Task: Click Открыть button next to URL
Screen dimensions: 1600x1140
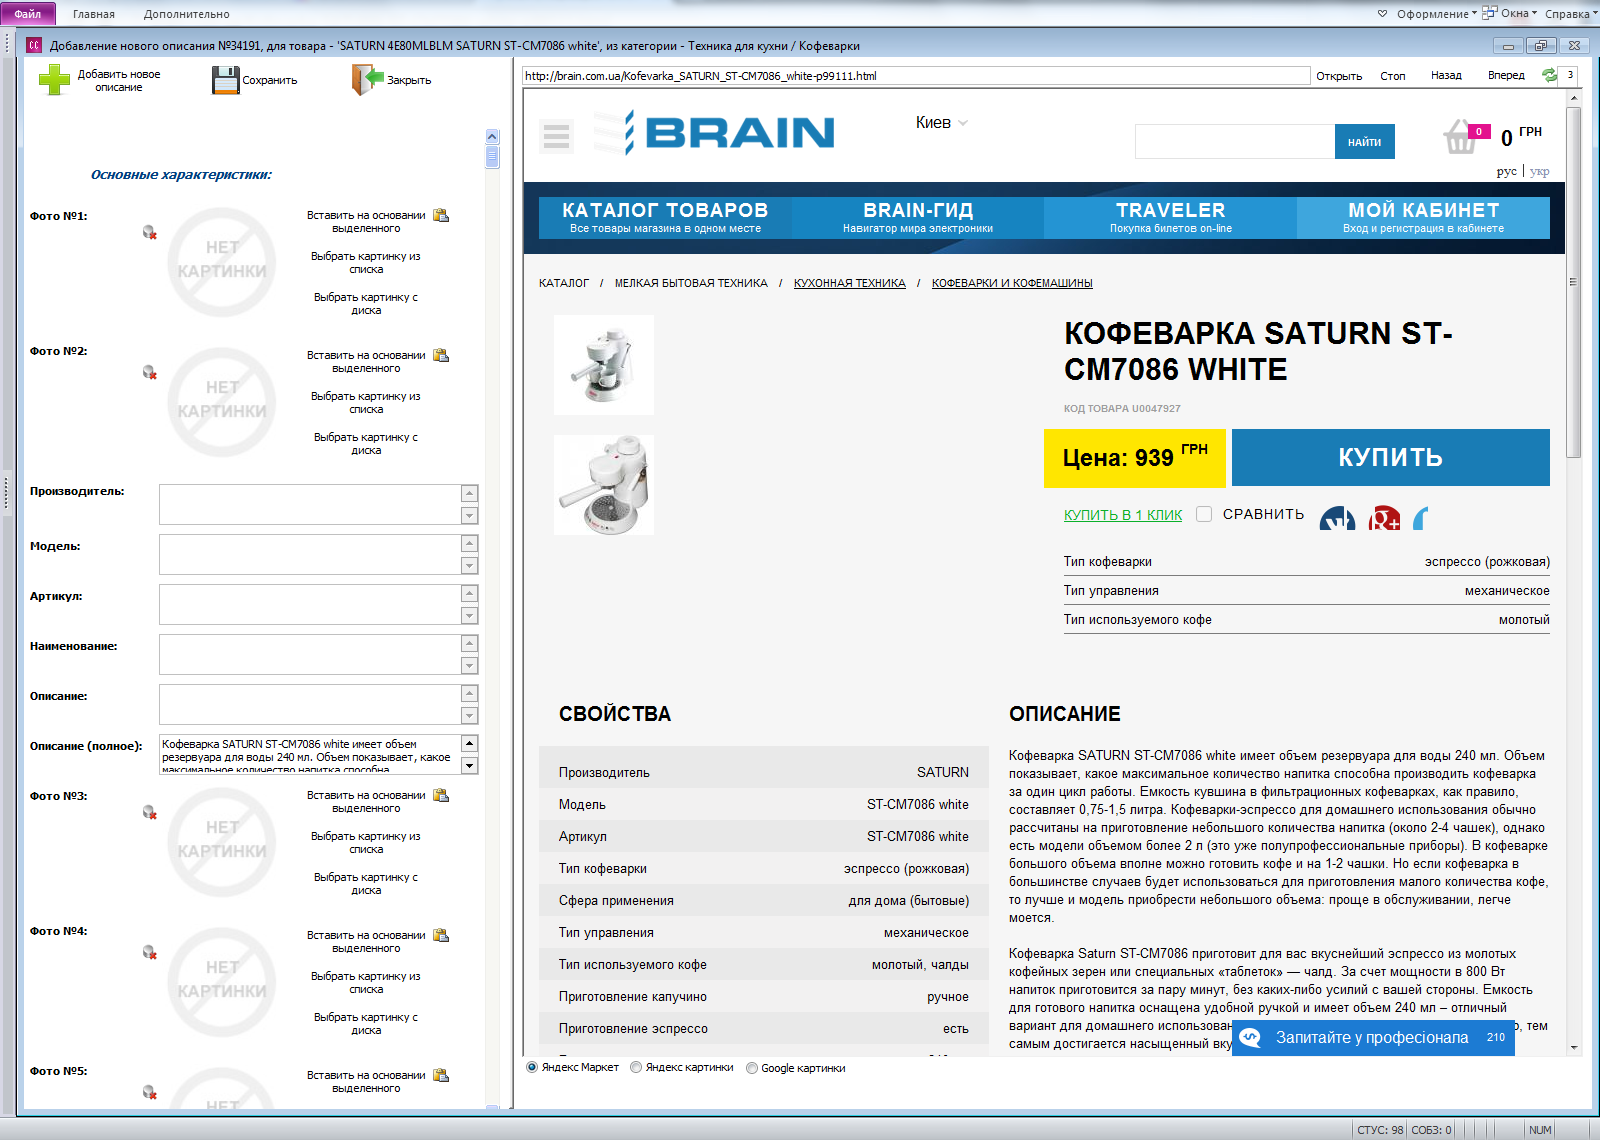Action: pyautogui.click(x=1339, y=76)
